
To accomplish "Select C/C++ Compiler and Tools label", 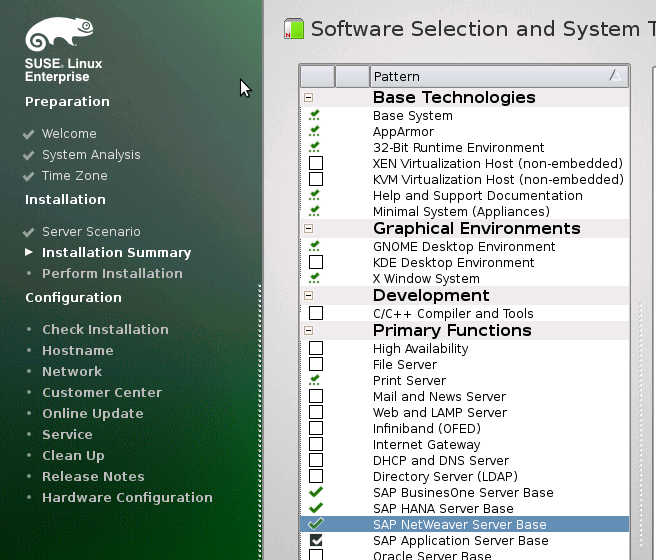I will [x=453, y=314].
